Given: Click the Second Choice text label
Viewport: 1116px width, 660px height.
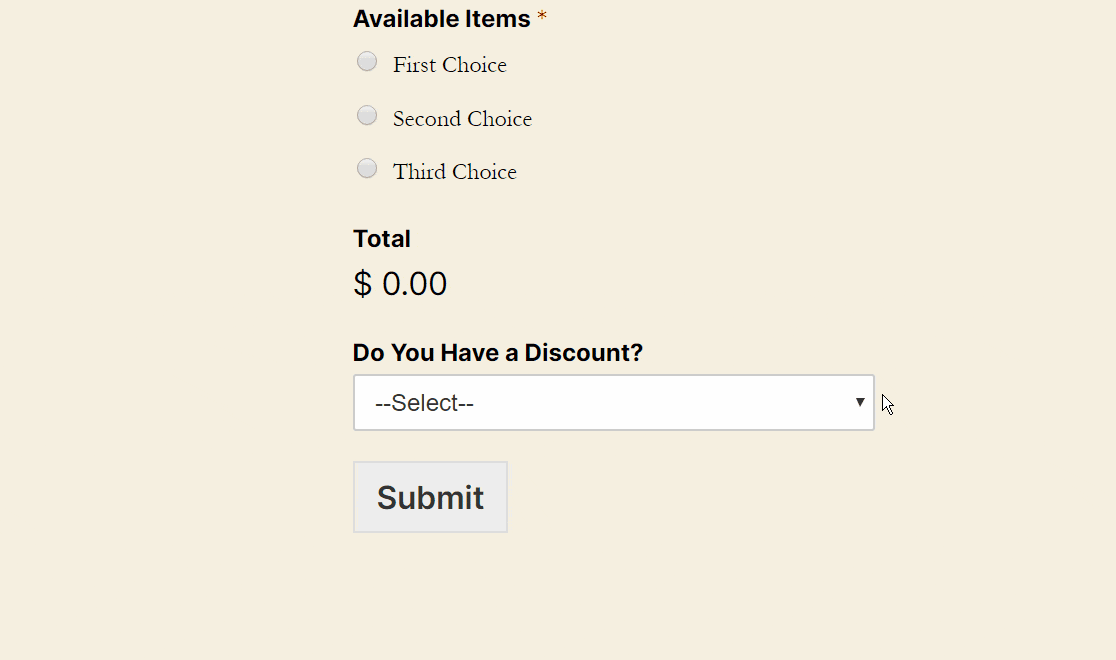Looking at the screenshot, I should (462, 118).
